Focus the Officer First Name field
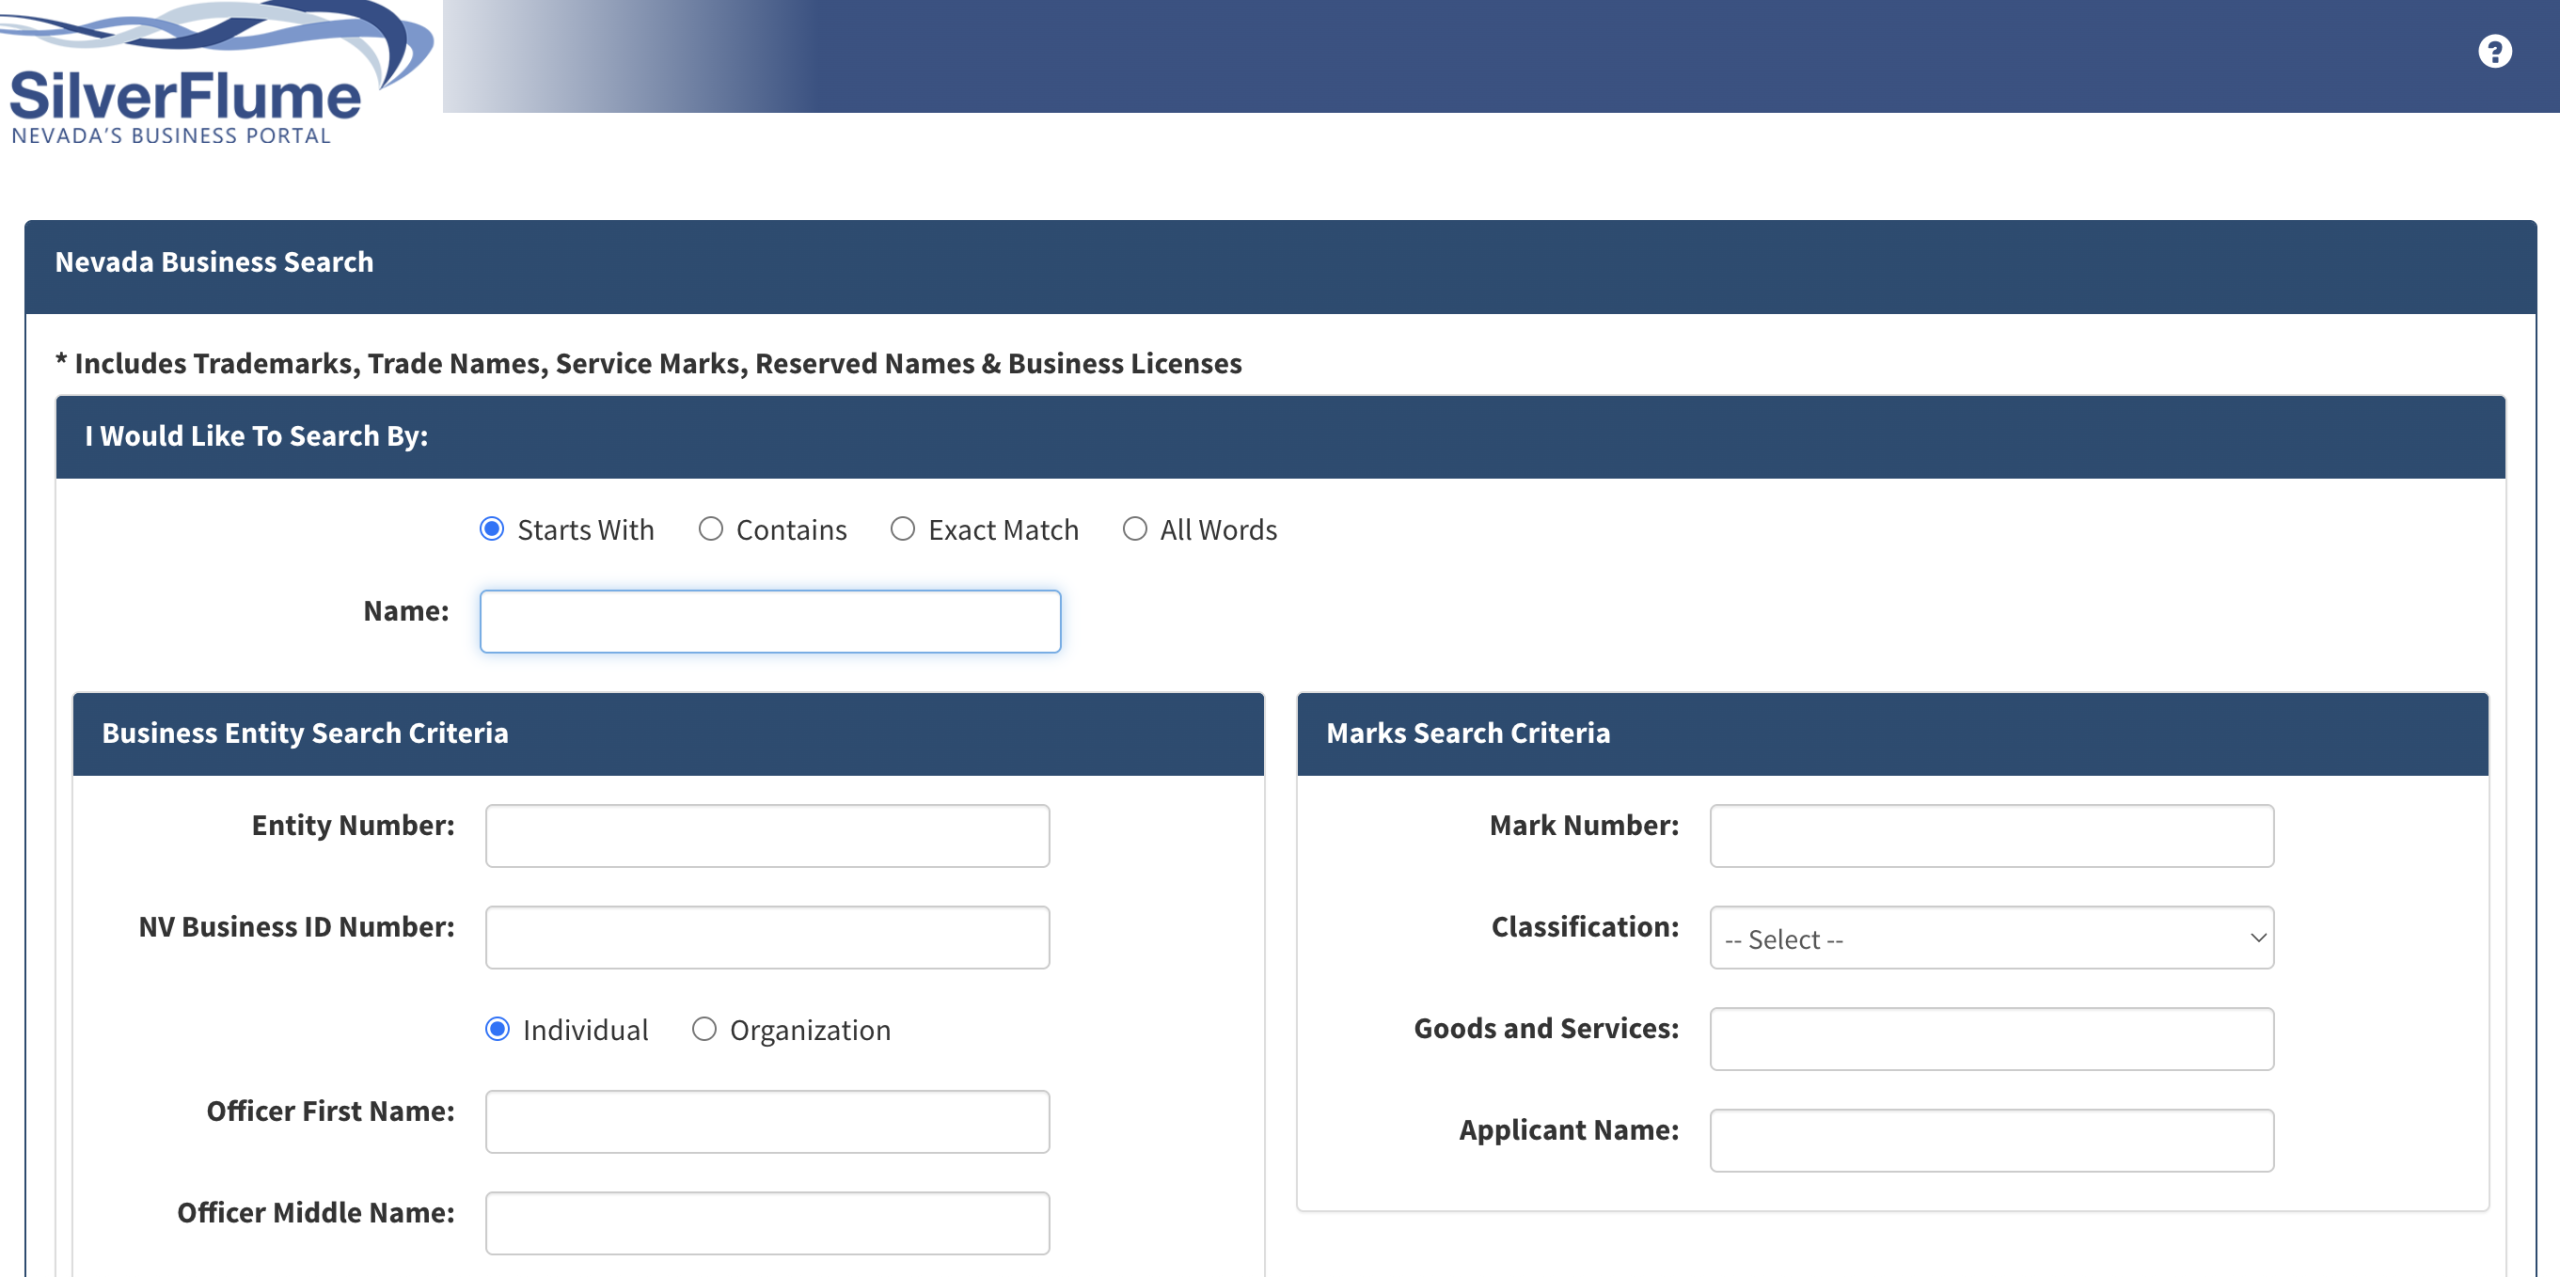This screenshot has height=1277, width=2560. 767,1122
